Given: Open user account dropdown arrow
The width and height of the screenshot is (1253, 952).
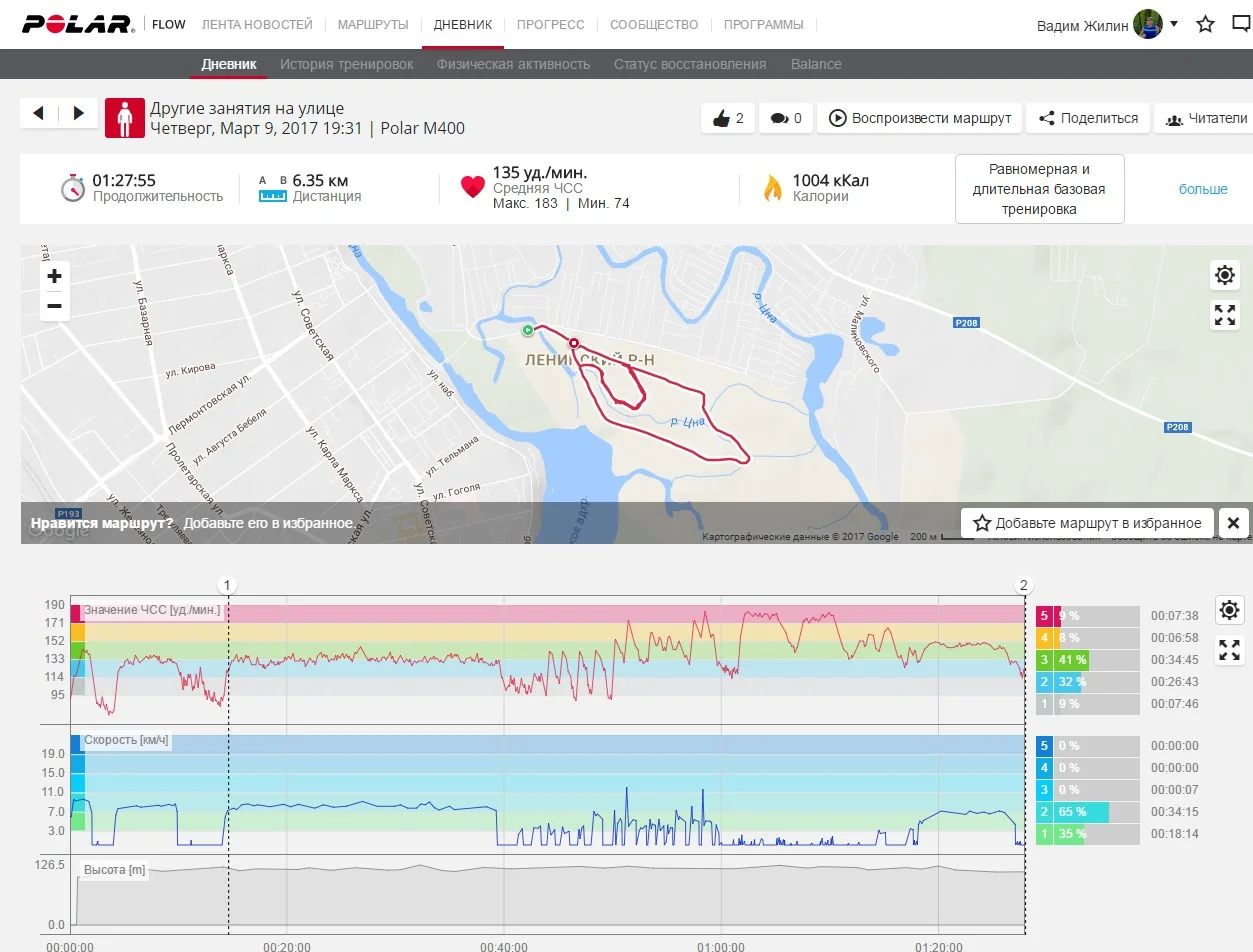Looking at the screenshot, I should [x=1174, y=24].
